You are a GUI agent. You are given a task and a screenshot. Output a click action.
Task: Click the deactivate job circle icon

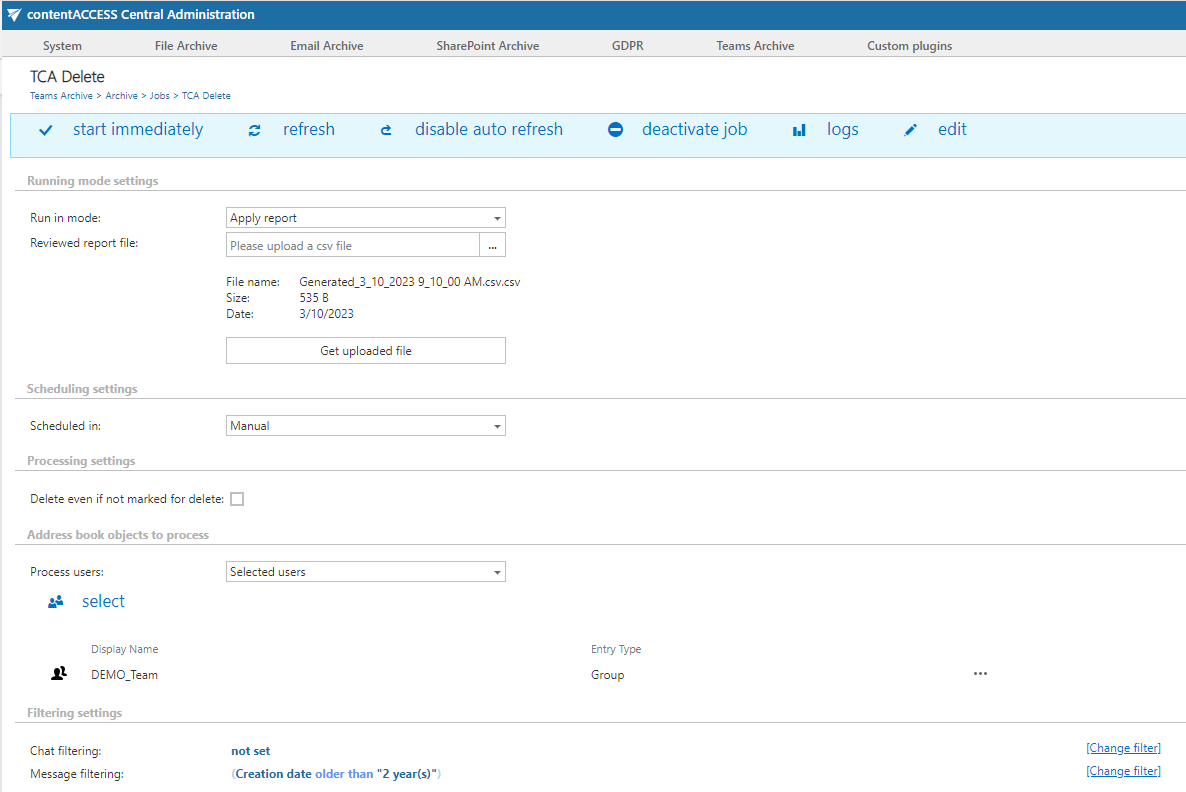coord(616,130)
